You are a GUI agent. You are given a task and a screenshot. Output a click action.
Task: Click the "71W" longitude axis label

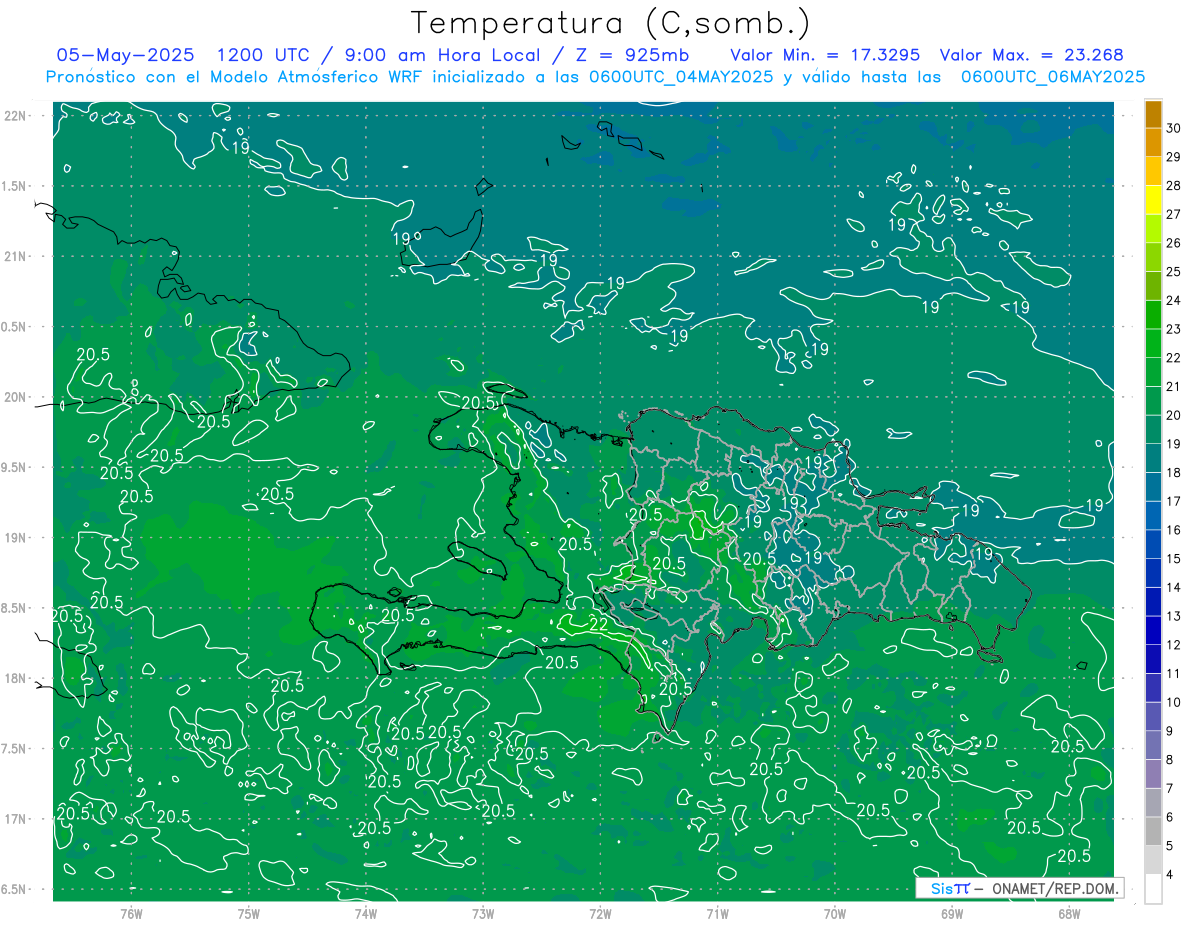pos(717,914)
